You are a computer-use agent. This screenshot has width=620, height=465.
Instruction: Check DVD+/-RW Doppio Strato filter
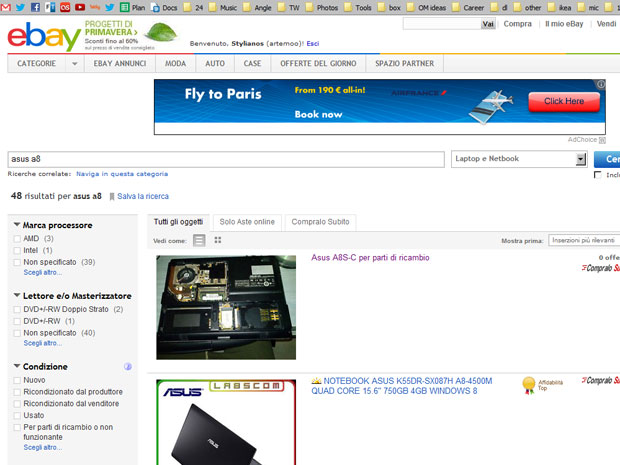point(17,310)
